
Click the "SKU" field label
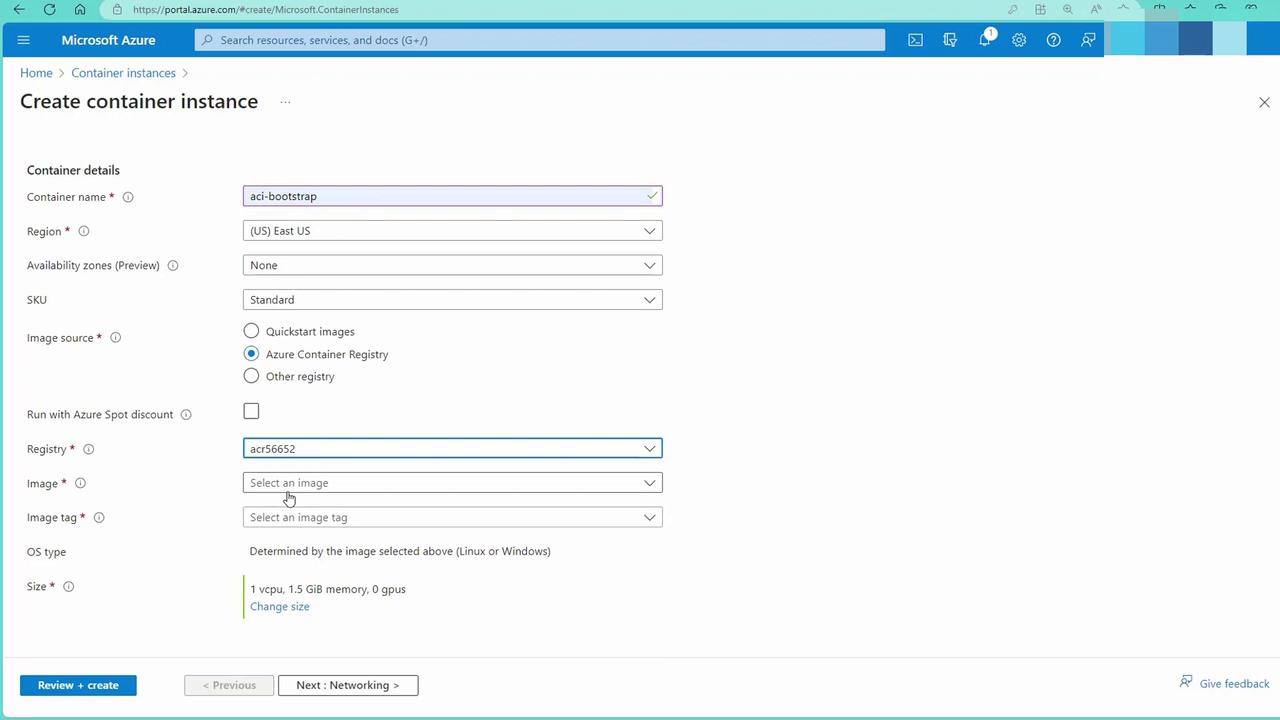point(37,300)
